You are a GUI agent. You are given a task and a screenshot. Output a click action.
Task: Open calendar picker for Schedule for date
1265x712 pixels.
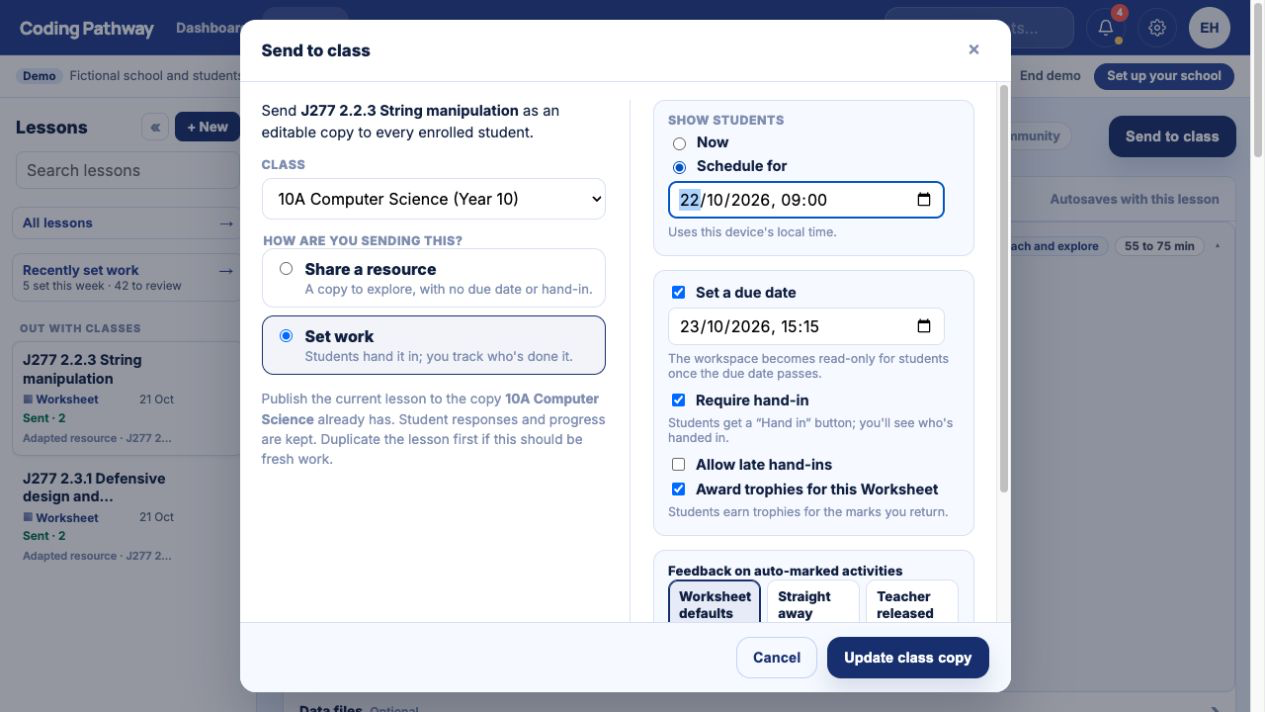[x=923, y=200]
